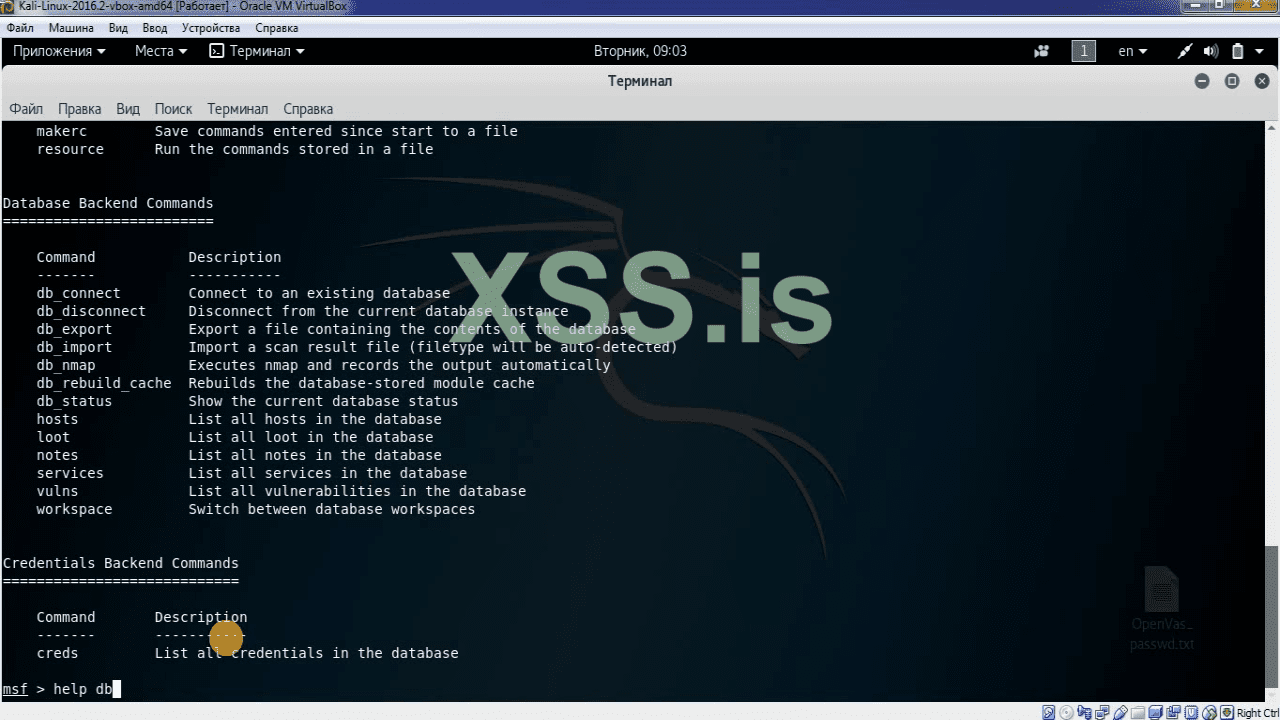
Task: Minimize the Терминал window
Action: tap(1202, 81)
